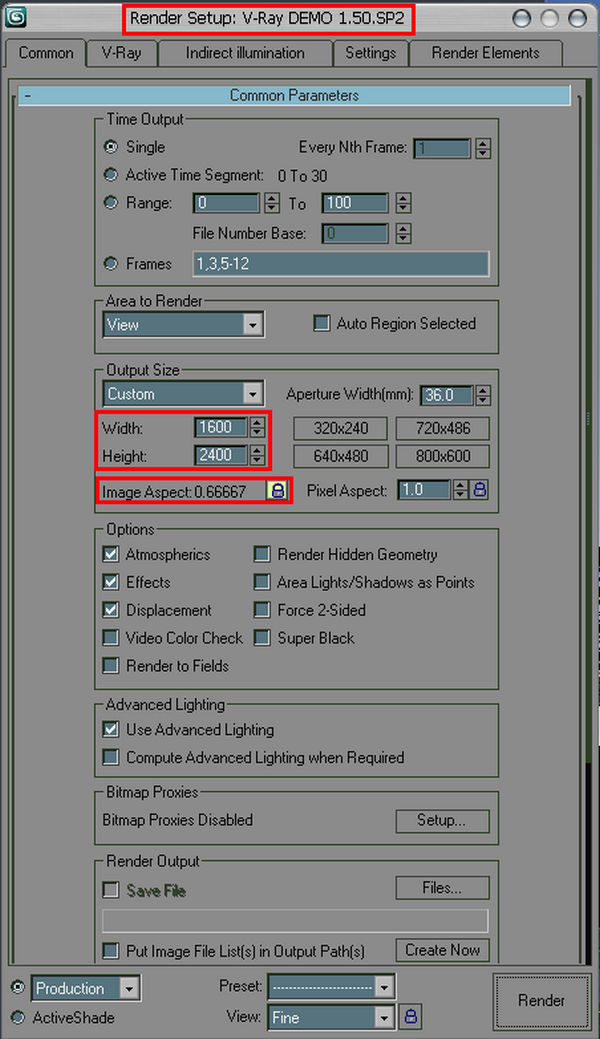Click the Files... button
Screen dimensions: 600x1039
pos(443,888)
